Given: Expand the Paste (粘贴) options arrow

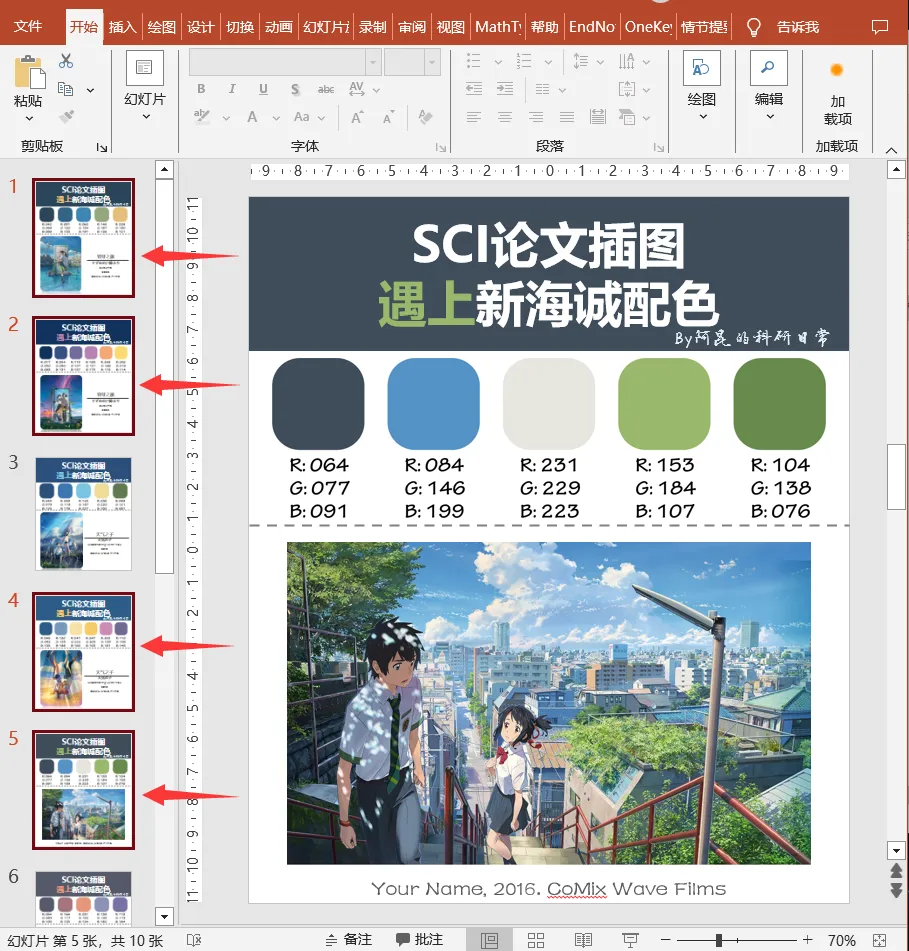Looking at the screenshot, I should click(29, 118).
